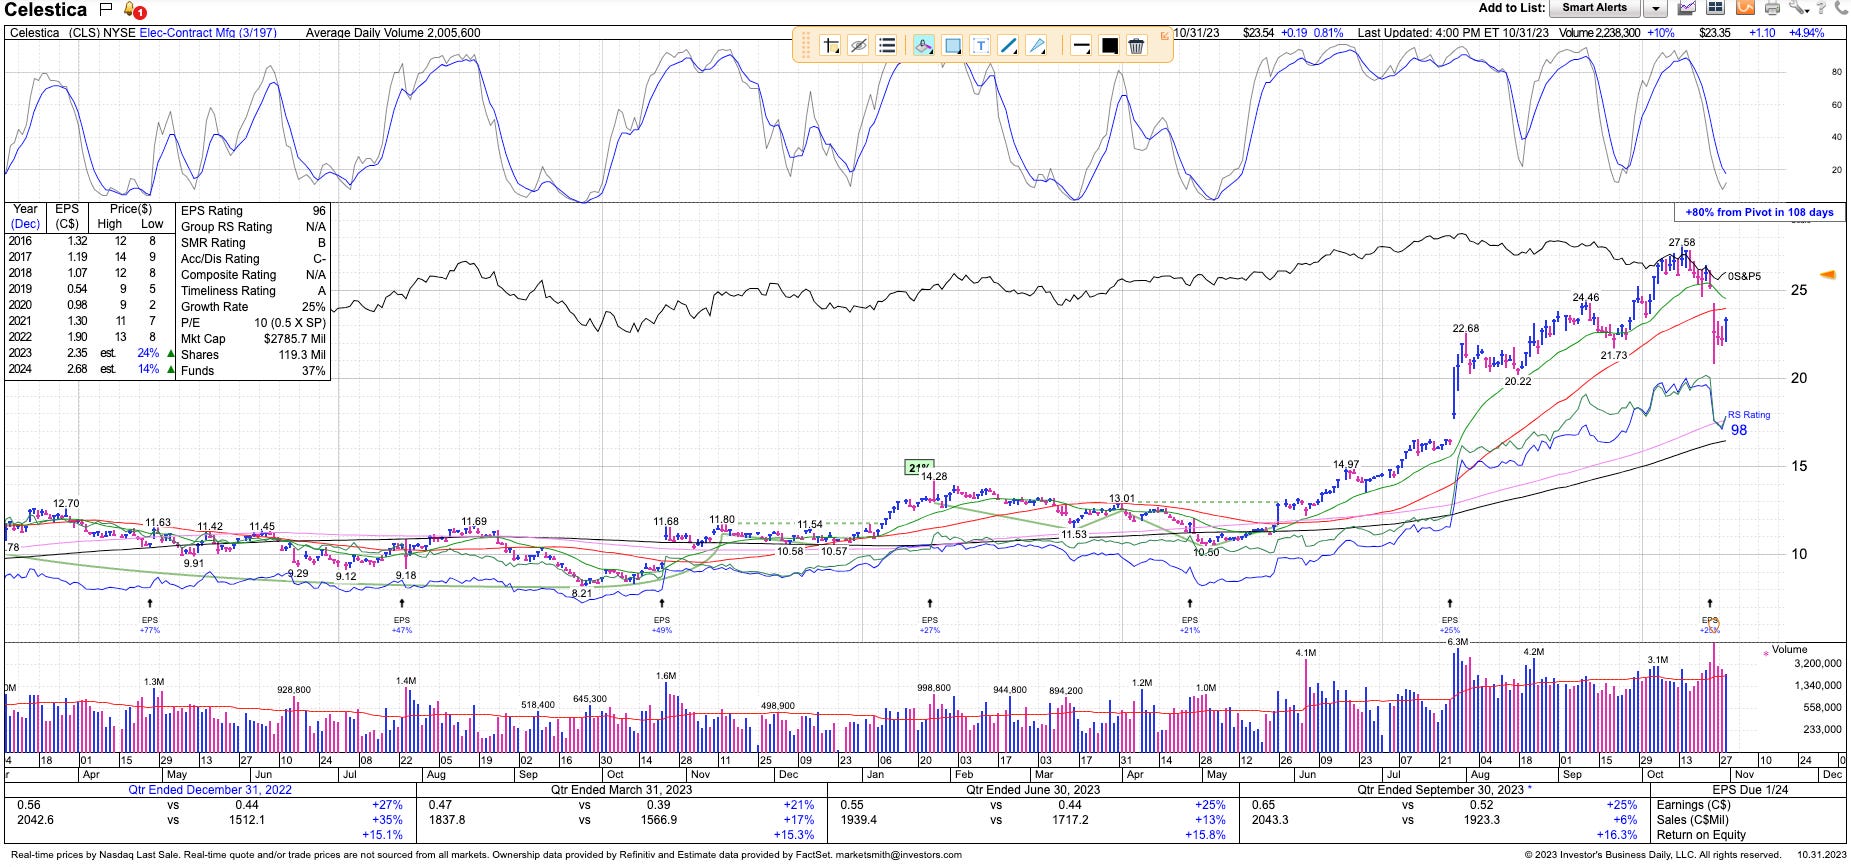Click the Qtr Ended September 30, 2023 header

click(1446, 790)
